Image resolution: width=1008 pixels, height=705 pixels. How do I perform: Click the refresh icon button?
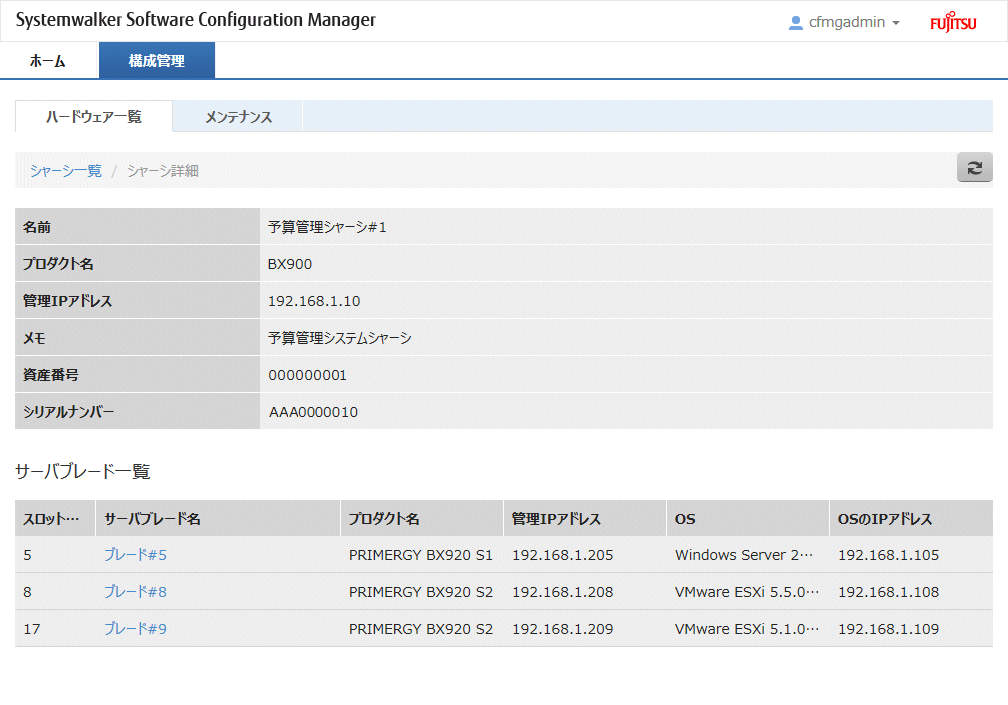click(x=975, y=168)
